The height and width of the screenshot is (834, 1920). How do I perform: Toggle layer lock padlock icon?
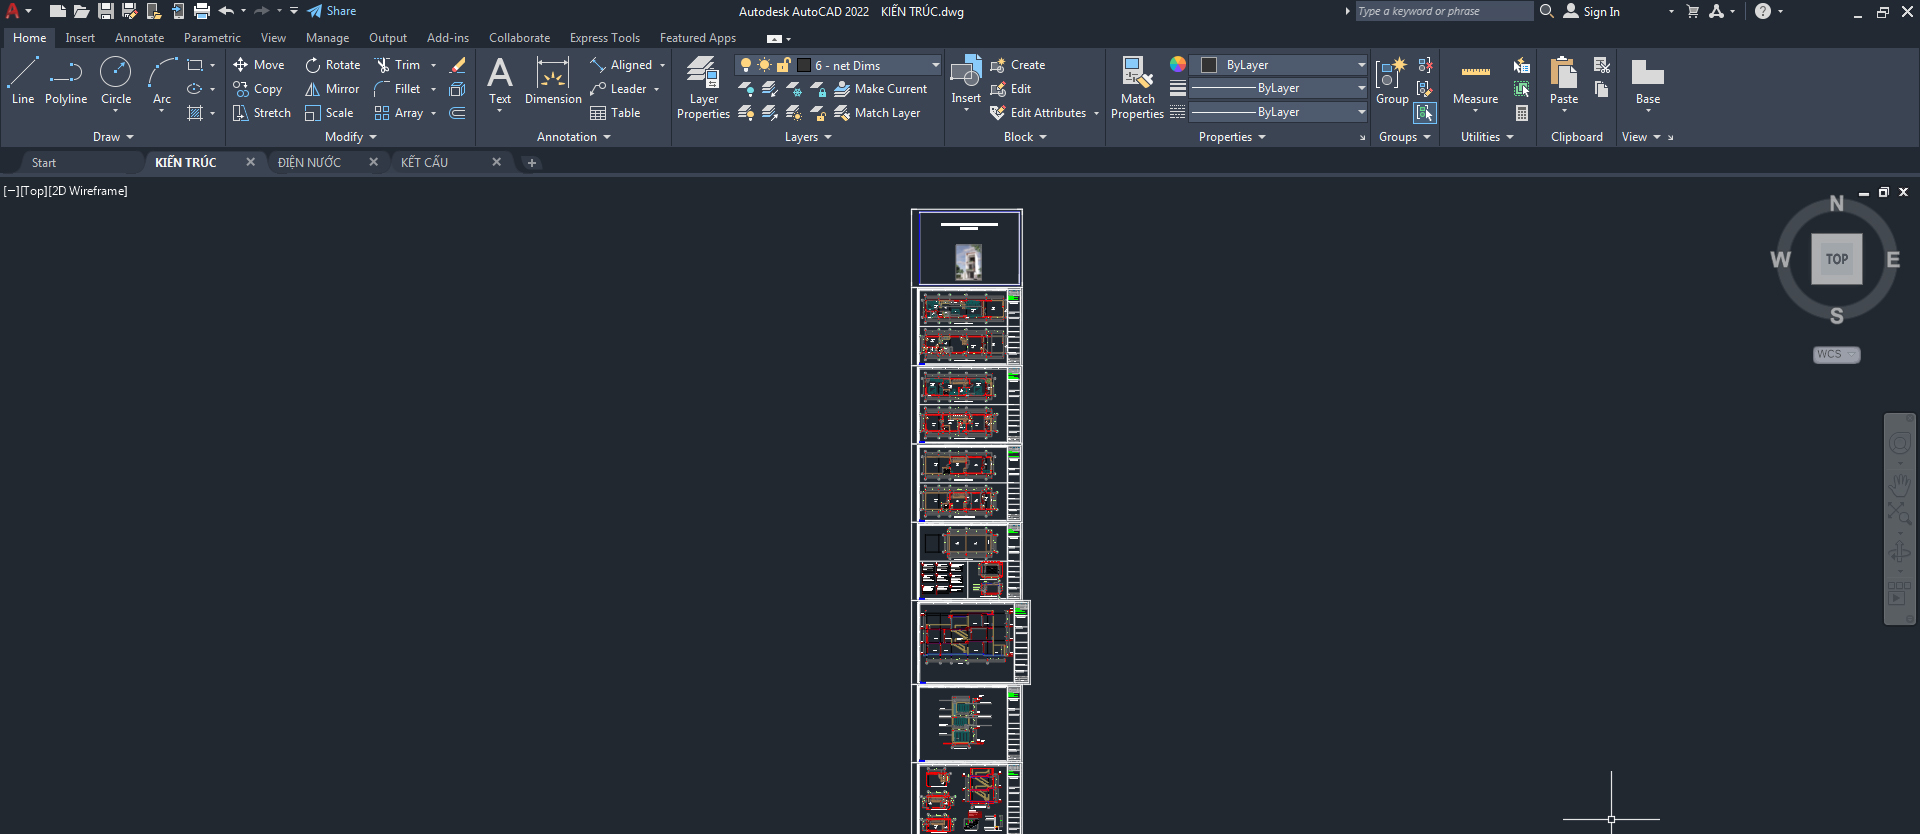[x=784, y=65]
